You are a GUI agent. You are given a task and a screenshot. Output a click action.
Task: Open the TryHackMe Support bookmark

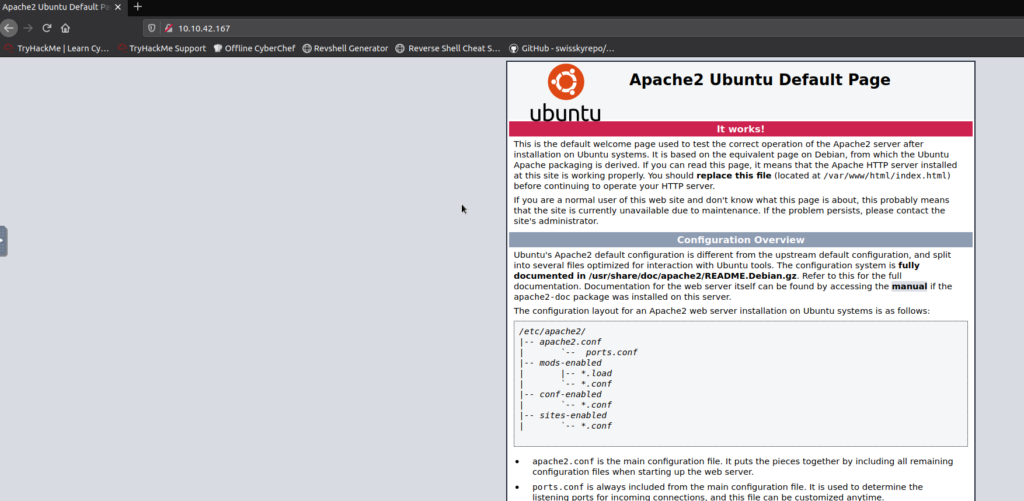point(161,48)
